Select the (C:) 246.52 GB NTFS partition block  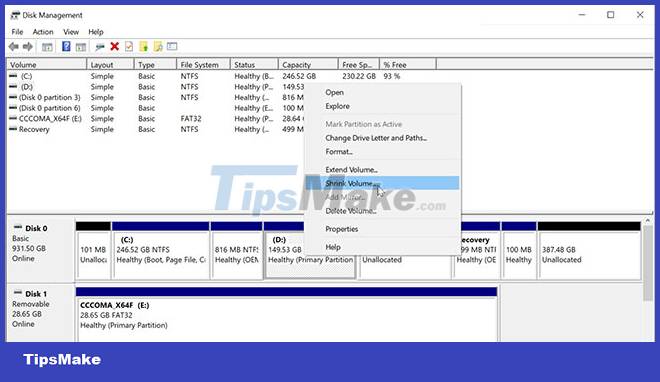(161, 251)
